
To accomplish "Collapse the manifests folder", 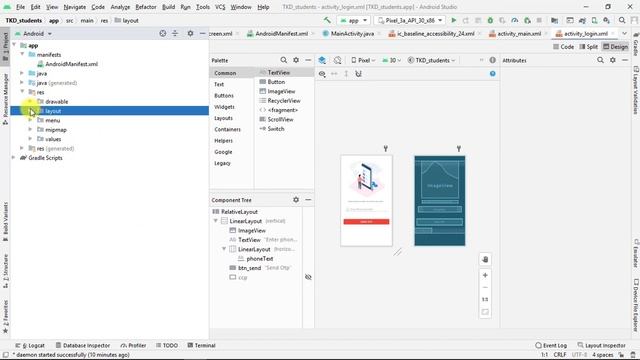I will 22,54.
